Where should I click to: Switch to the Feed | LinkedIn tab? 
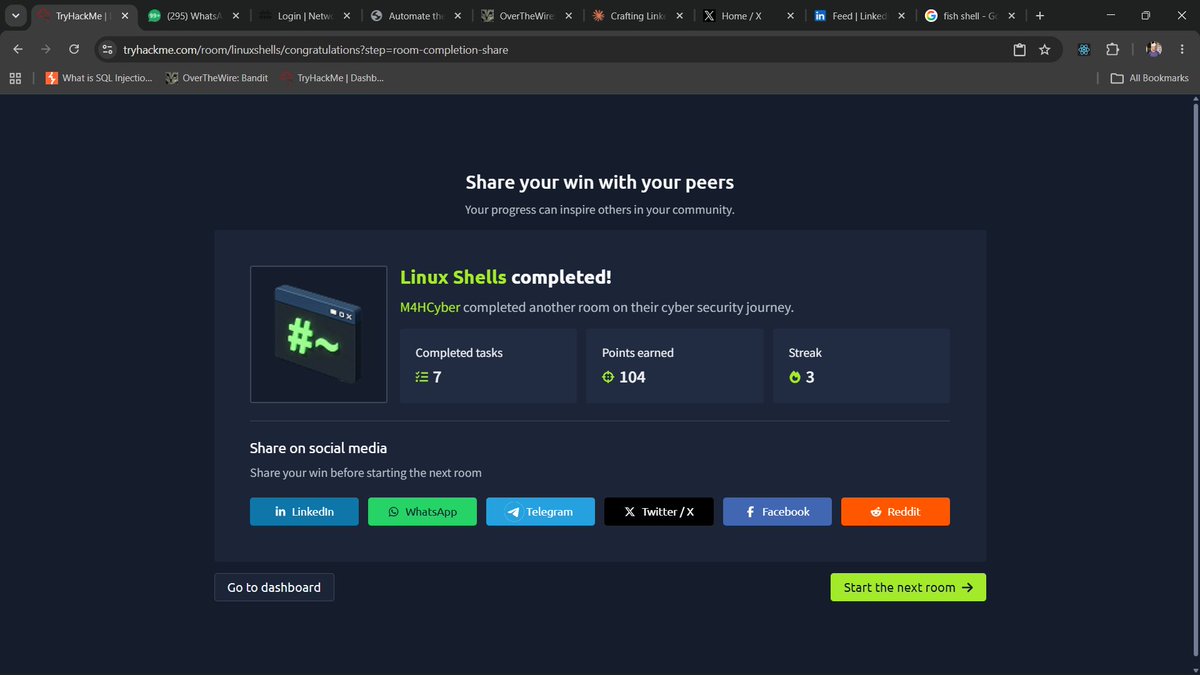[858, 16]
